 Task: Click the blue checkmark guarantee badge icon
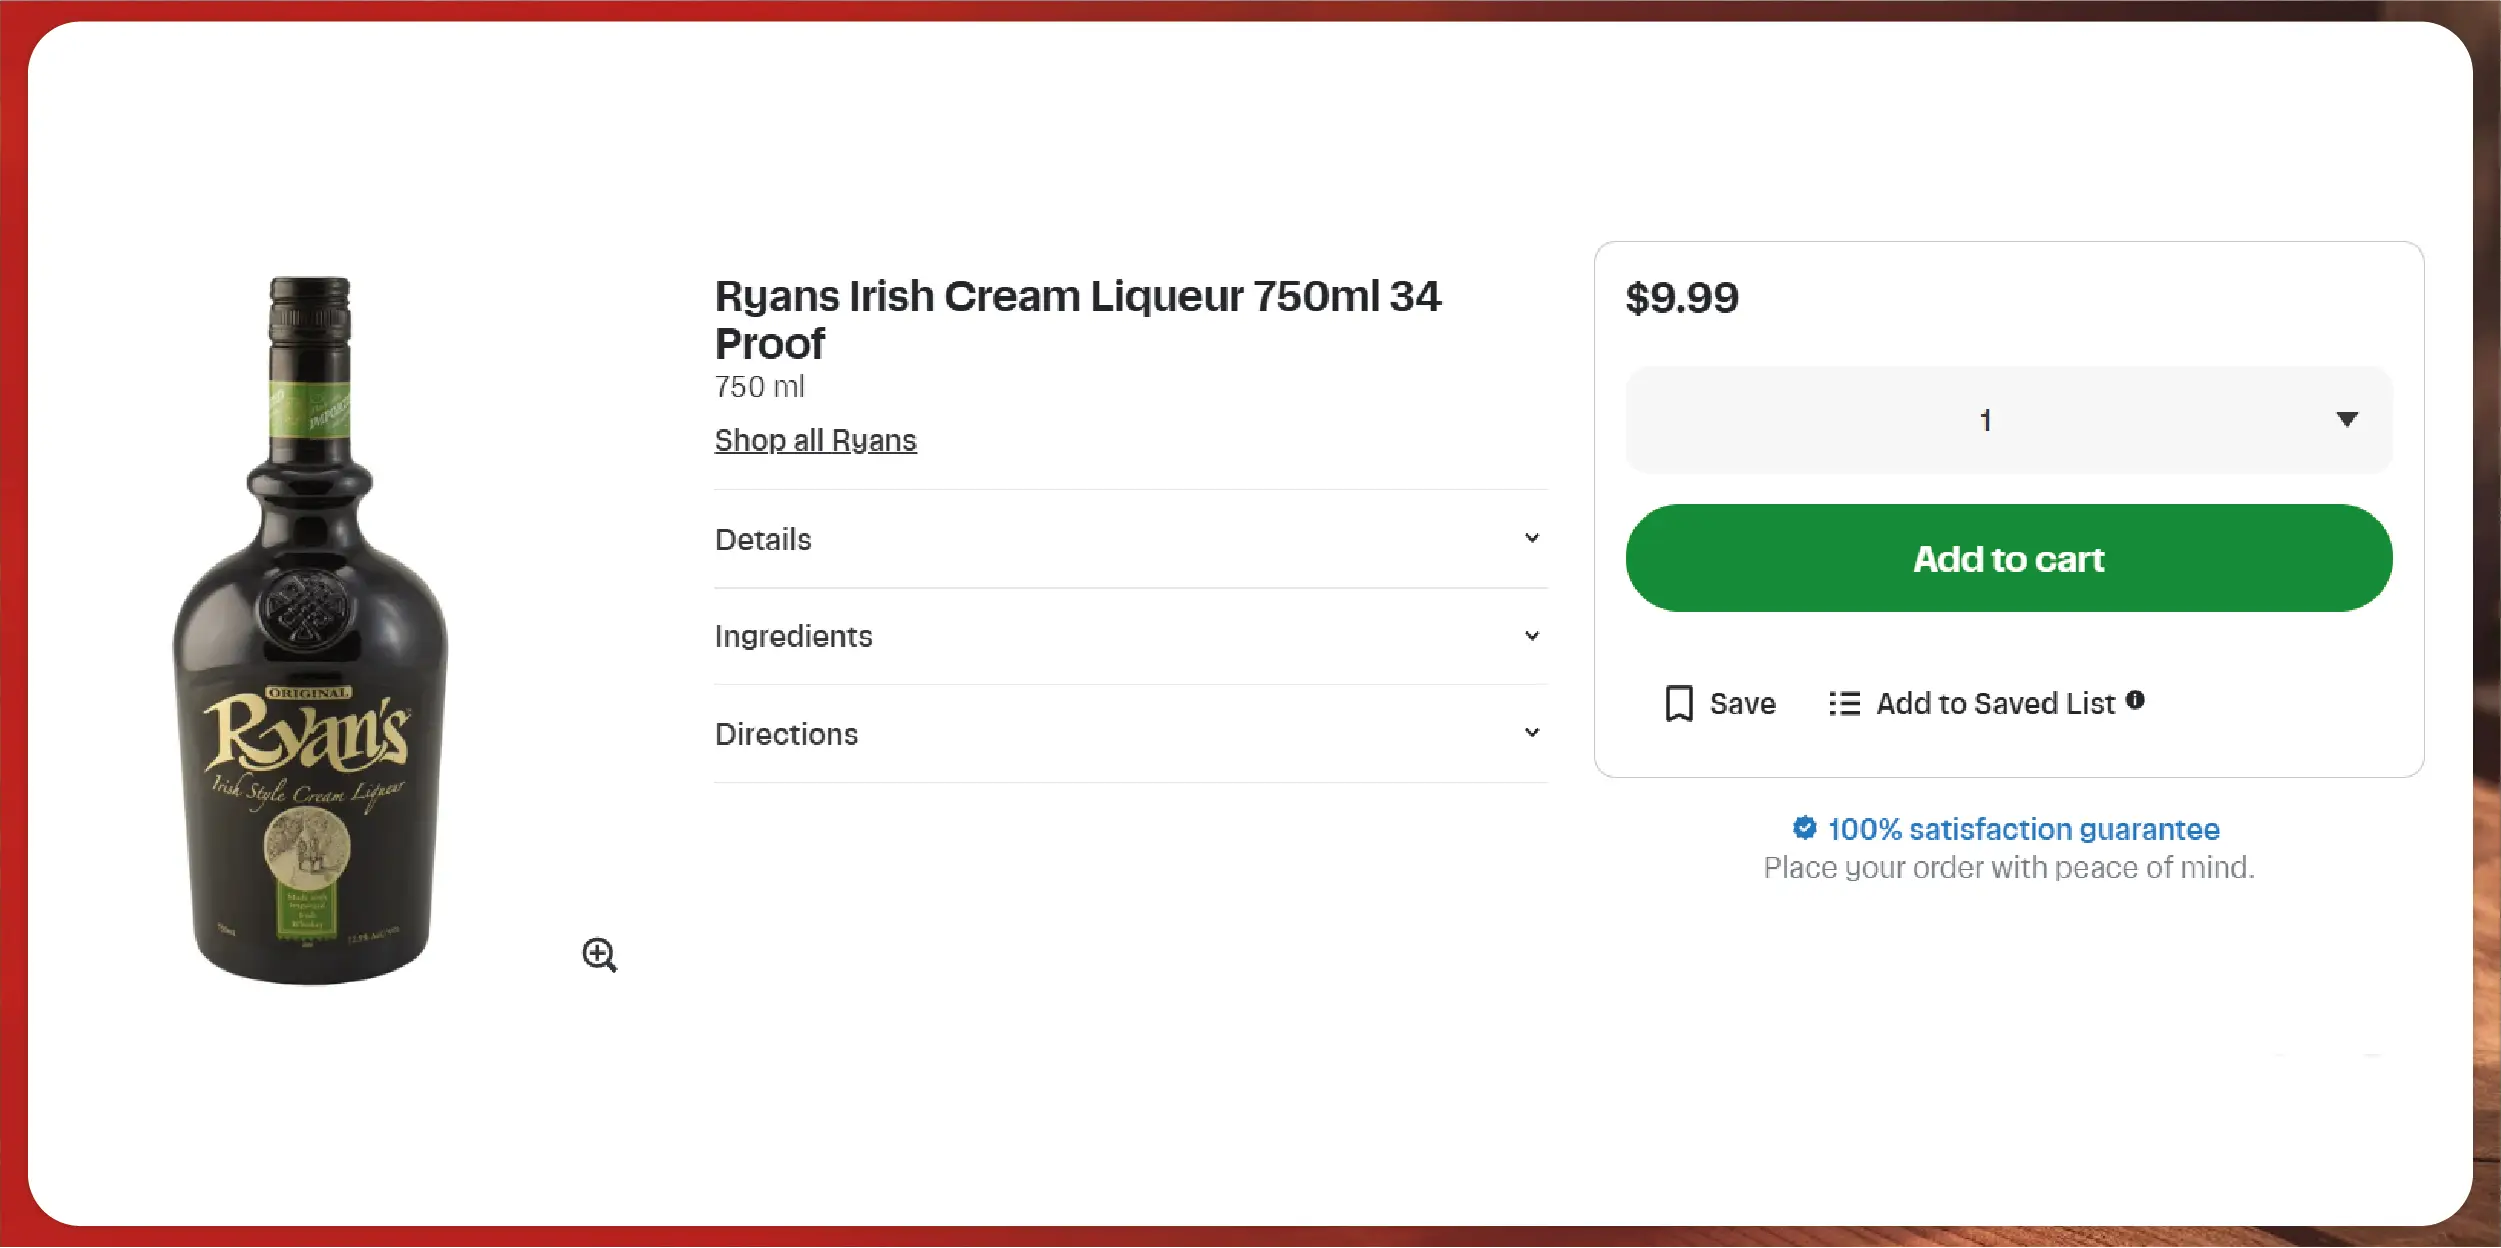1804,828
